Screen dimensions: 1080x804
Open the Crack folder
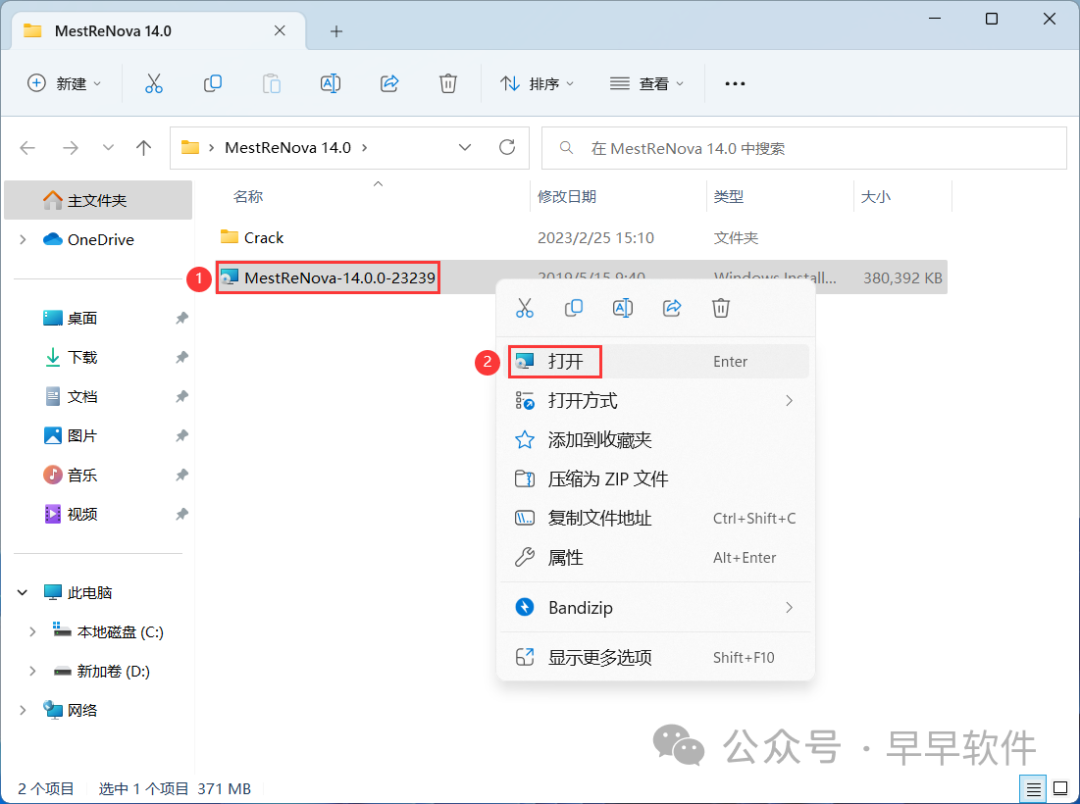point(263,238)
